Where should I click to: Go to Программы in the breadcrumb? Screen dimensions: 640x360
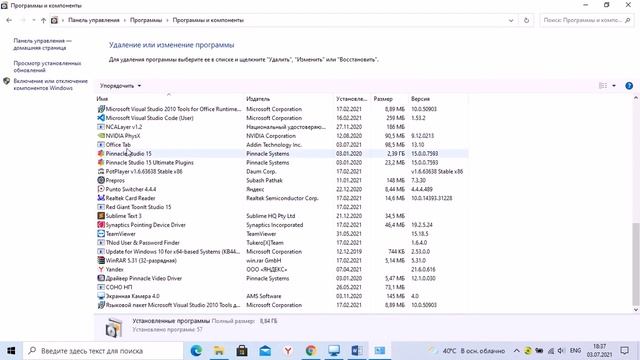coord(146,20)
